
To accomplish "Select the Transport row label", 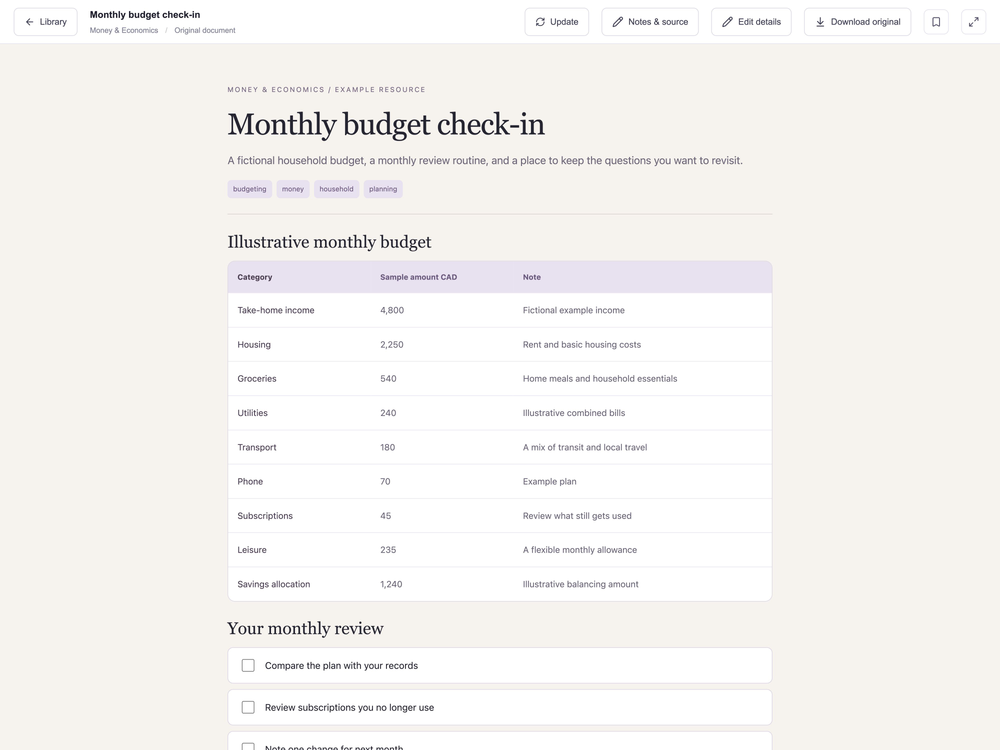I will pyautogui.click(x=257, y=447).
